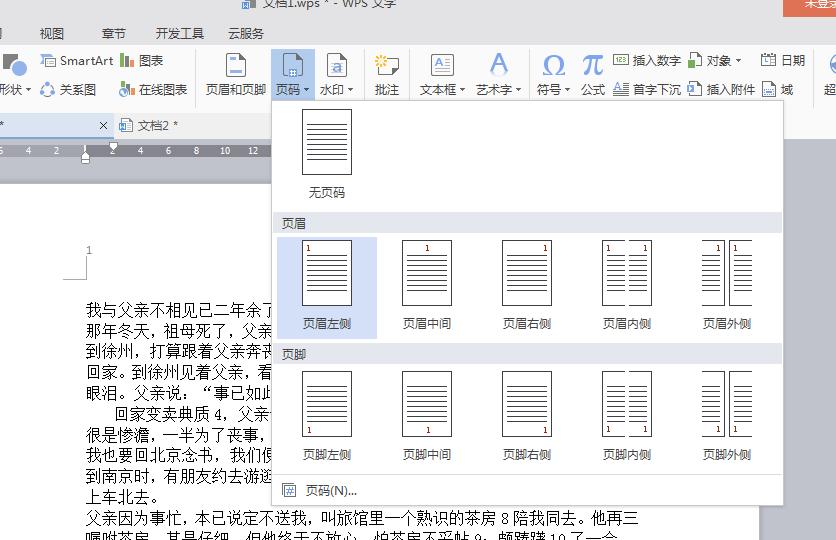This screenshot has height=540, width=836.
Task: Switch to the 章节 ribbon tab
Action: (x=114, y=34)
